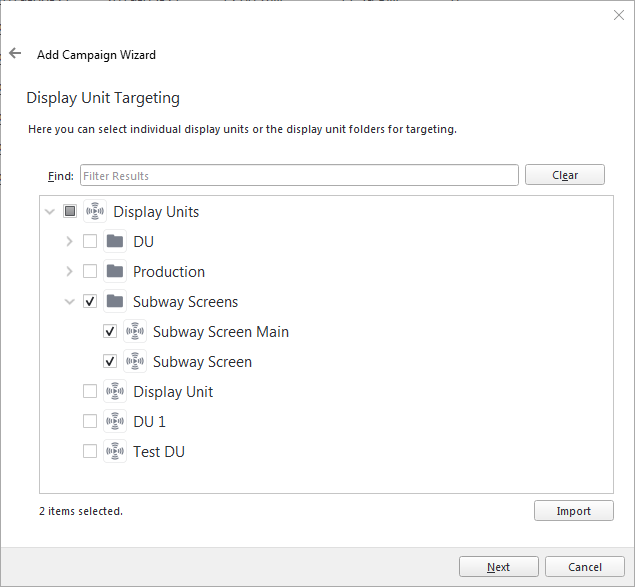
Task: Uncheck the Subway Screens folder checkbox
Action: [90, 301]
